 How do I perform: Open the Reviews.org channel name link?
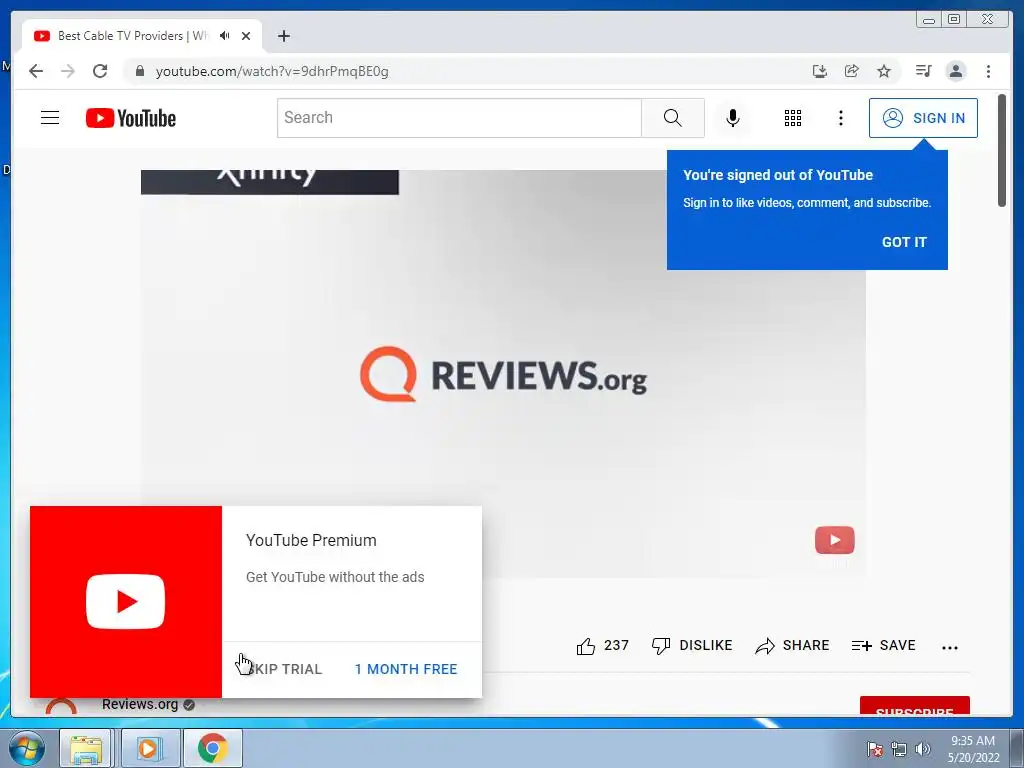pos(140,704)
